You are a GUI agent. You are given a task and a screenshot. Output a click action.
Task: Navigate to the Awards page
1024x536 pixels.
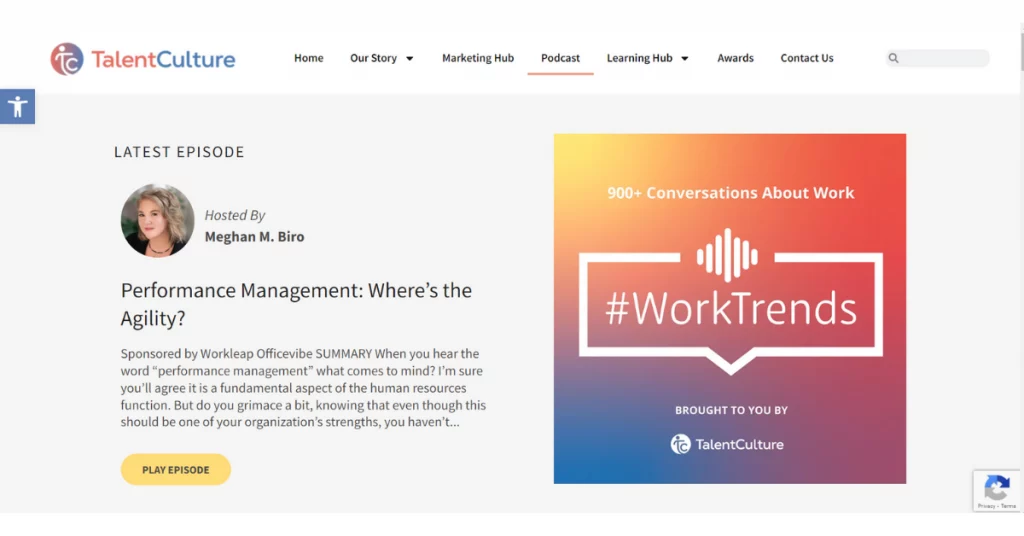[x=735, y=58]
